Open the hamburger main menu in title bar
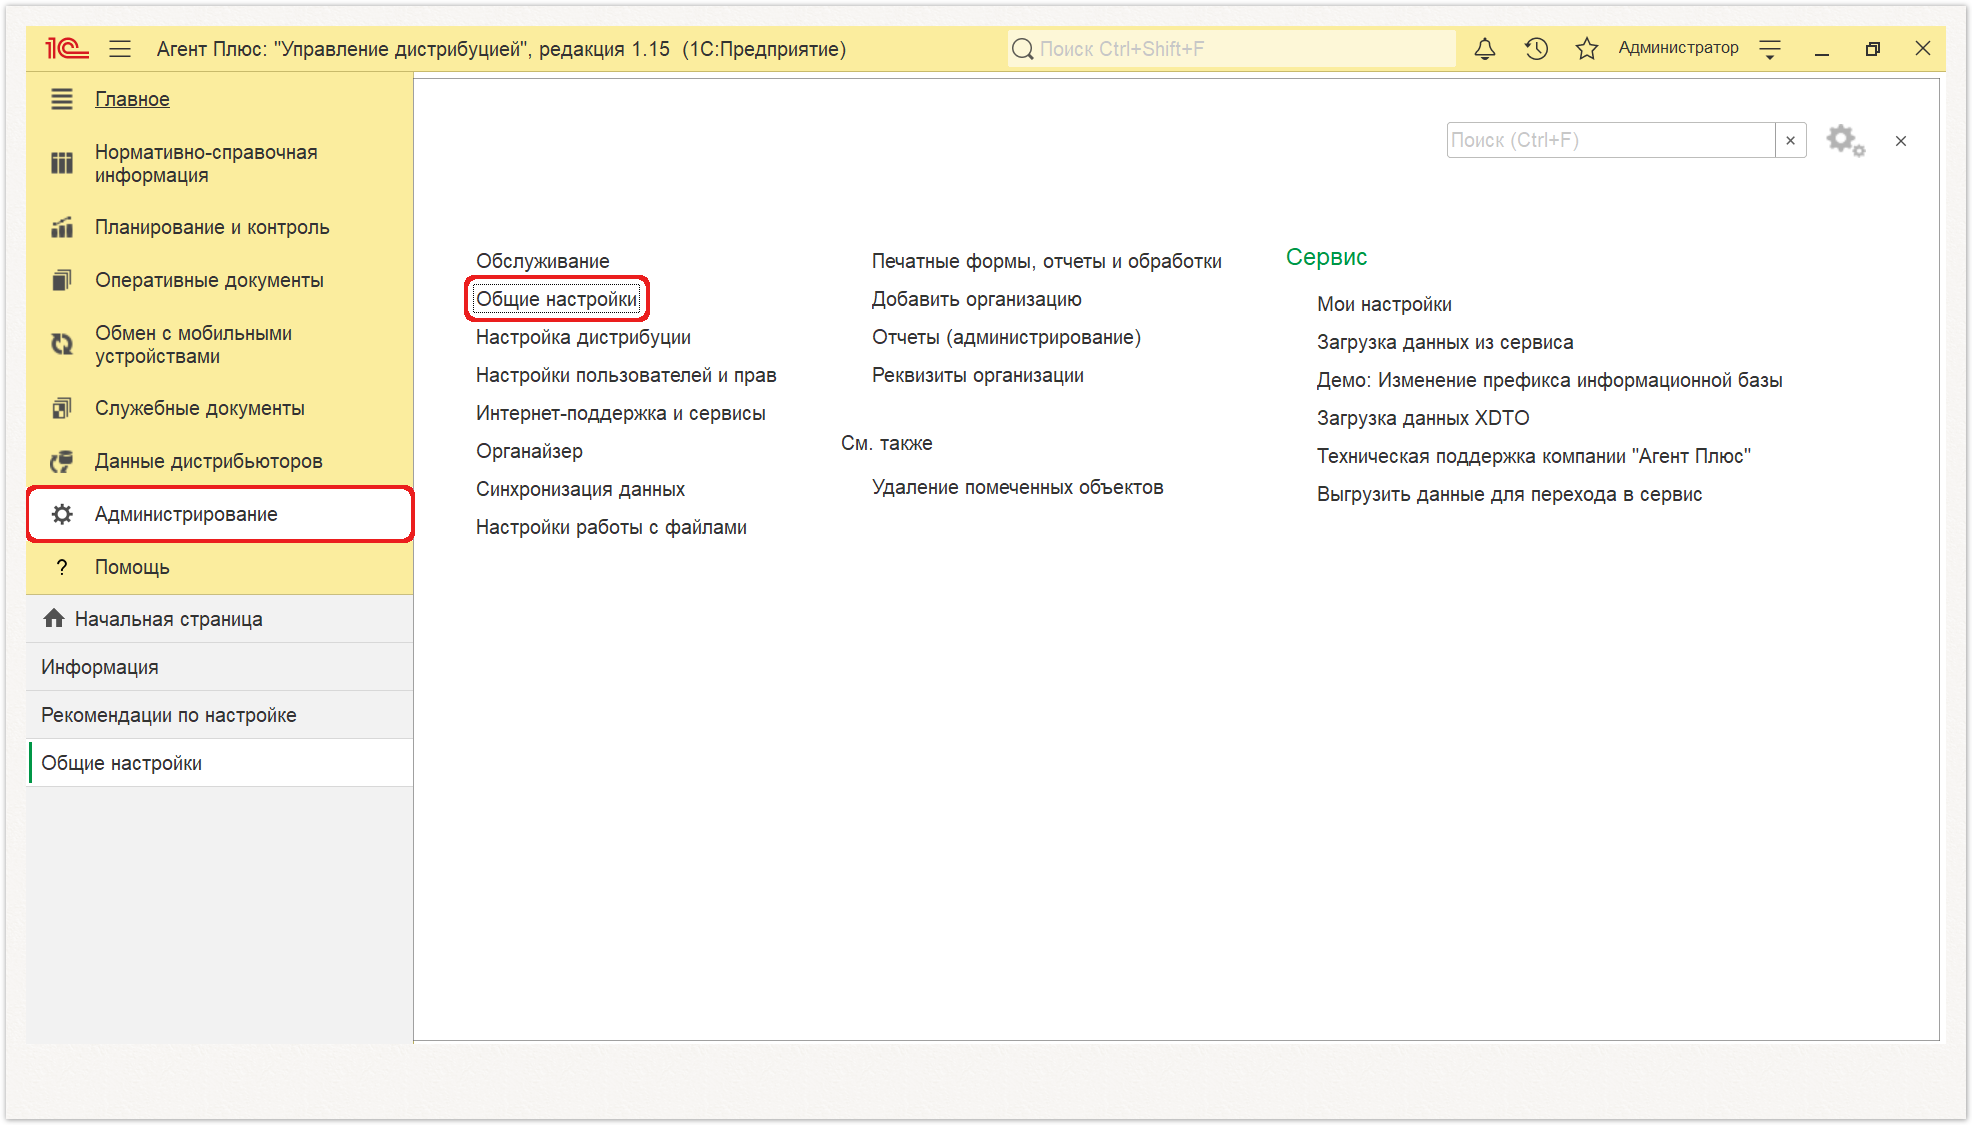This screenshot has width=1972, height=1125. [x=120, y=48]
